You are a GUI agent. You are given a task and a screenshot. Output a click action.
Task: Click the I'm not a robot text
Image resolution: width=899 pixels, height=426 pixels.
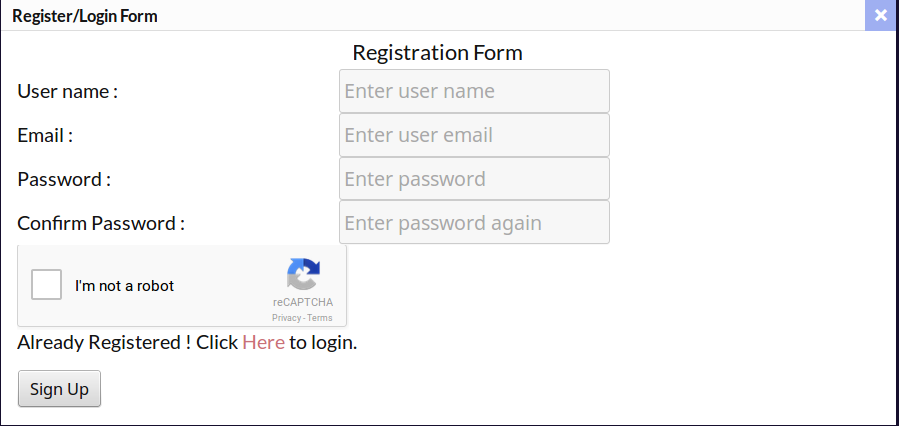(x=124, y=286)
